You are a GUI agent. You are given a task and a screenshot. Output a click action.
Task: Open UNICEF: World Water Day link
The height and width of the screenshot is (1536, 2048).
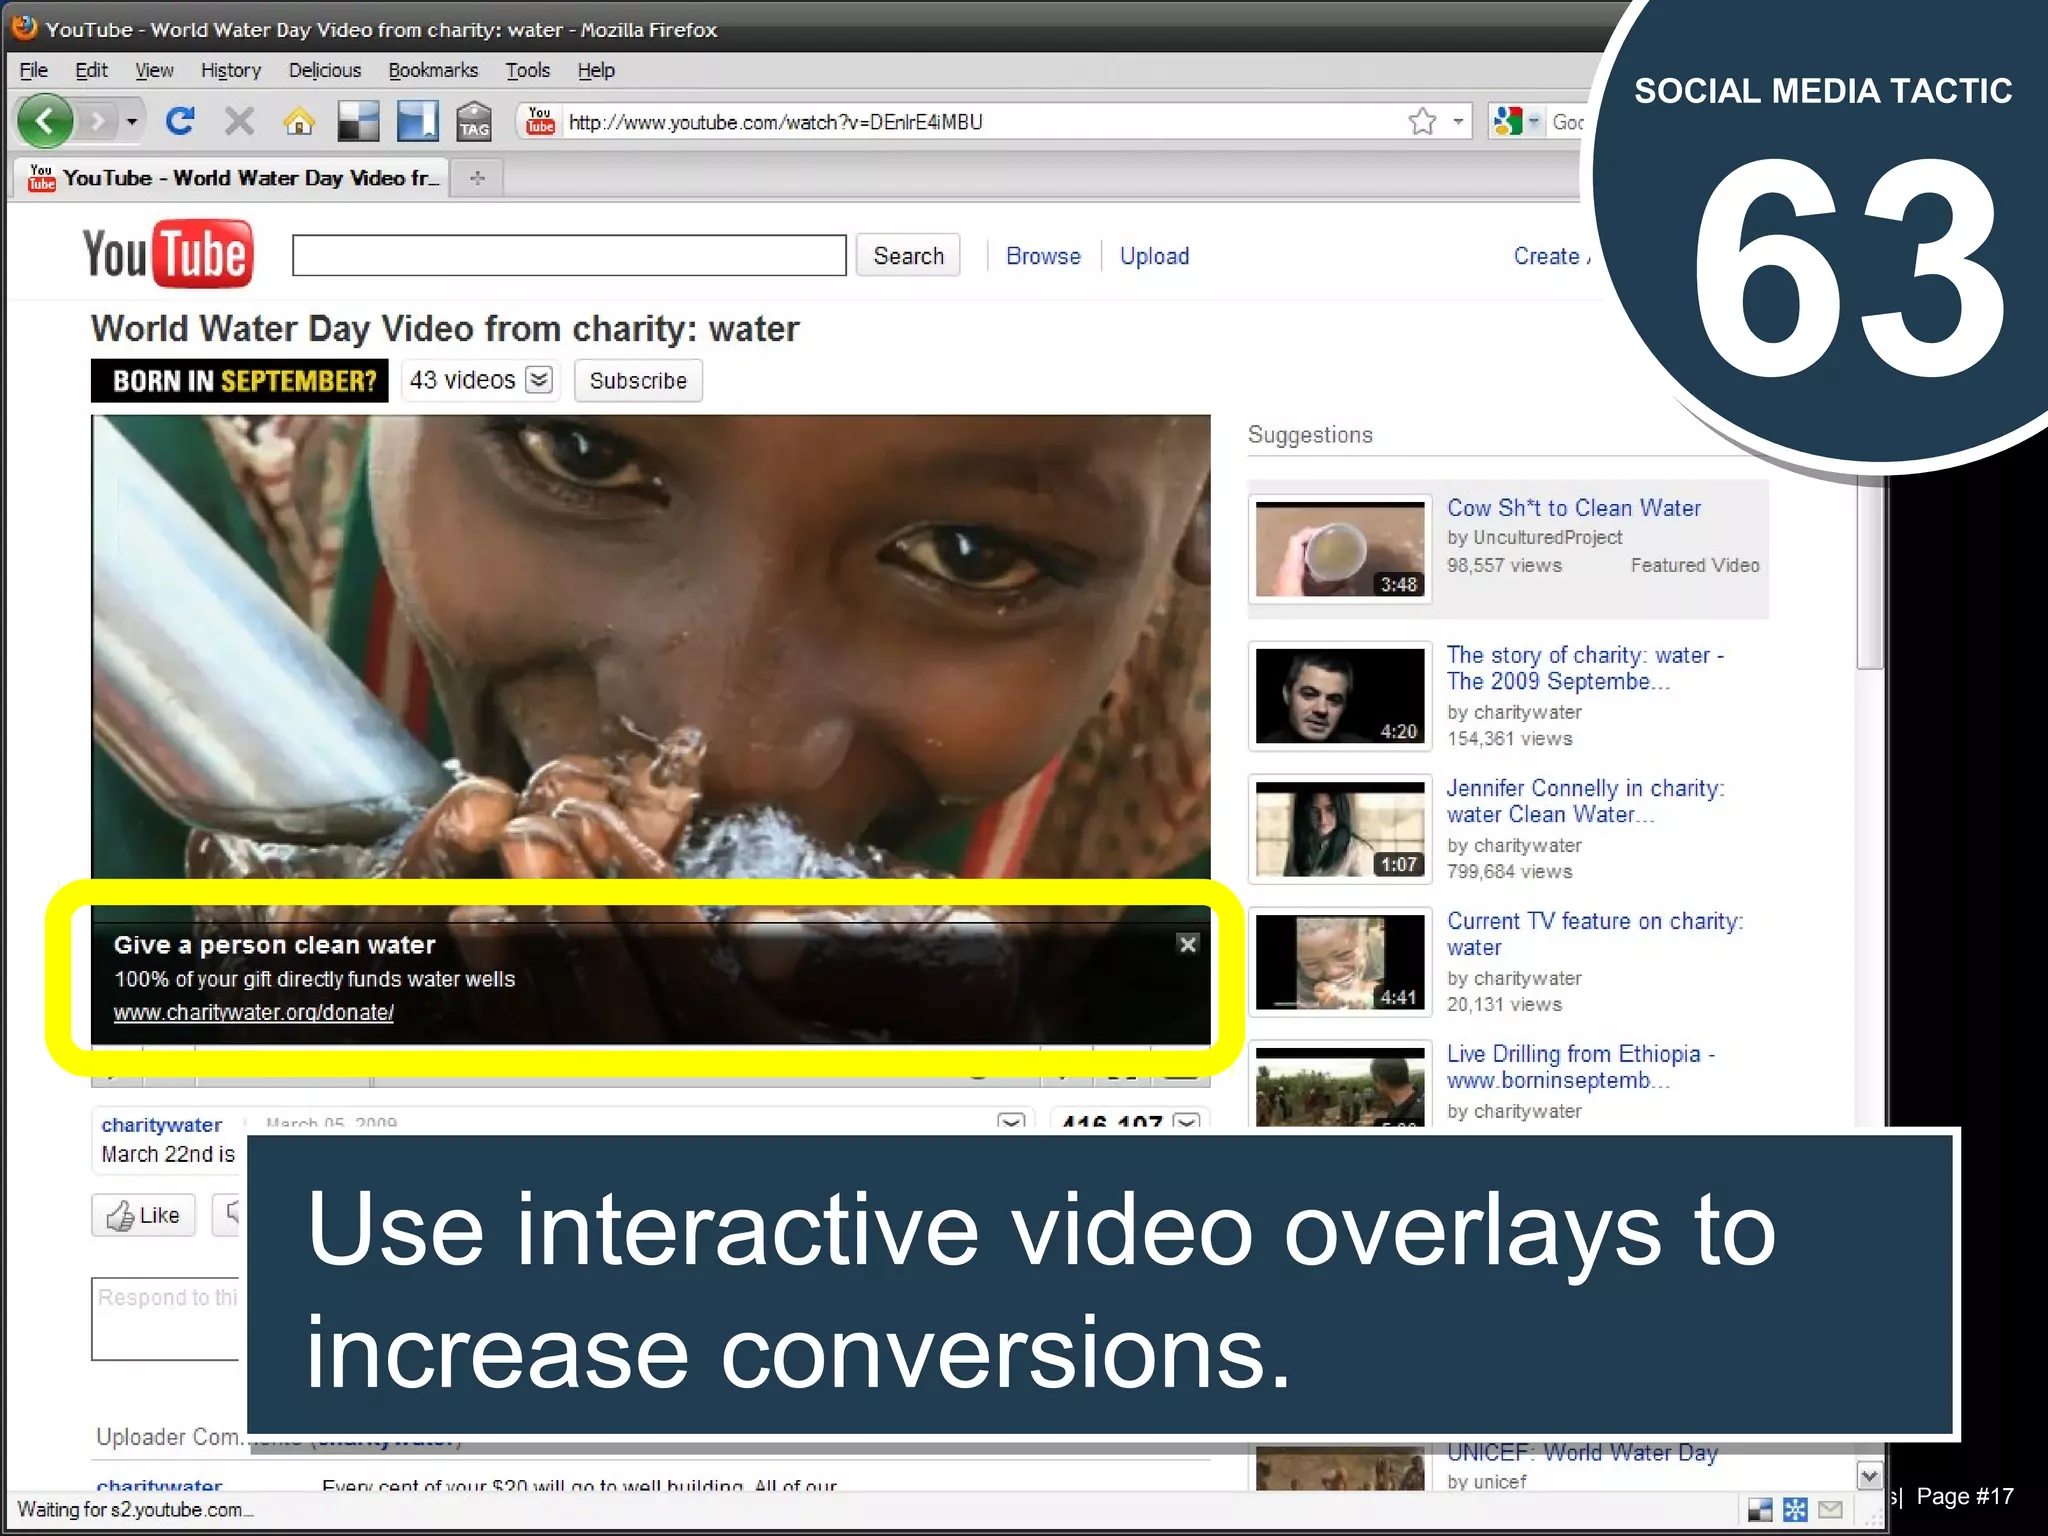[x=1582, y=1454]
